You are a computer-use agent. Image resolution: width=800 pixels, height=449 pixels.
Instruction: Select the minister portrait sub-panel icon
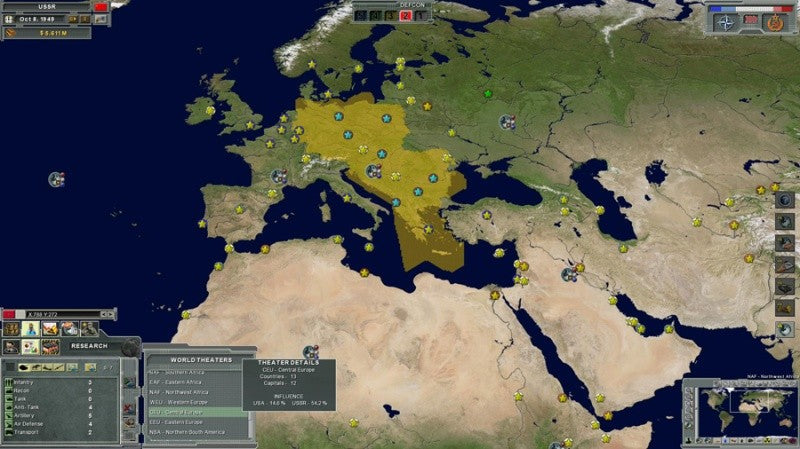pos(11,347)
